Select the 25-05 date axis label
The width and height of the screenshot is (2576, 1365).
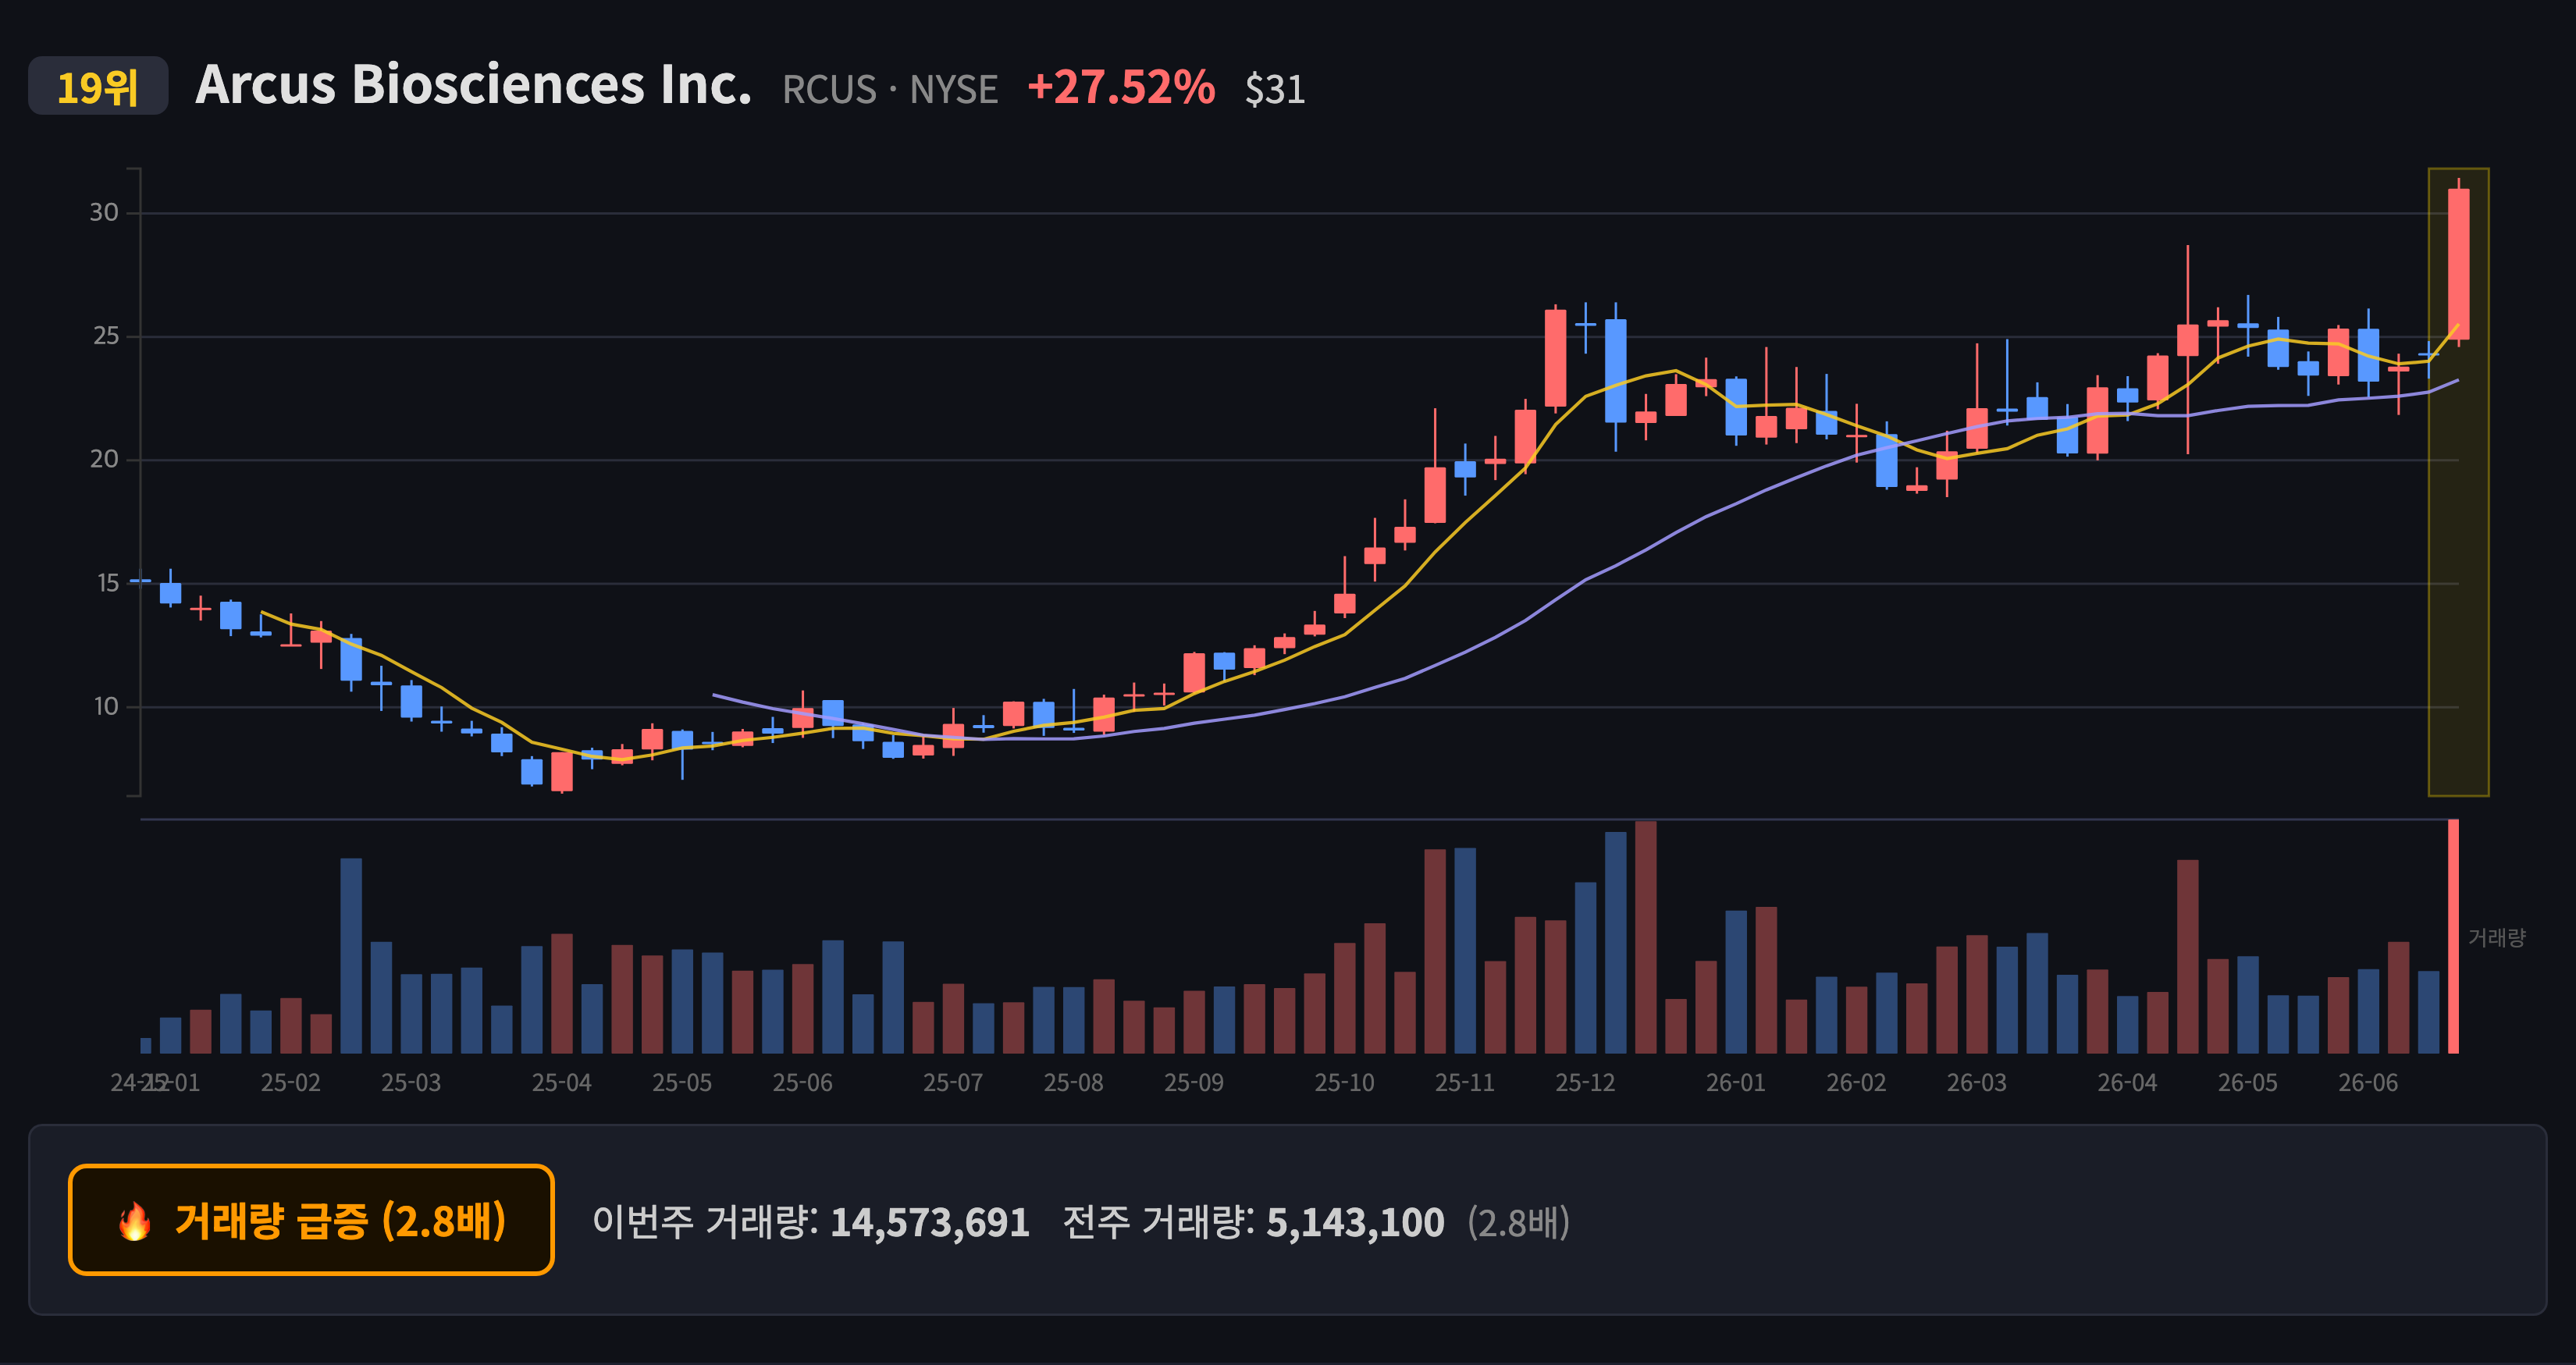[682, 1083]
